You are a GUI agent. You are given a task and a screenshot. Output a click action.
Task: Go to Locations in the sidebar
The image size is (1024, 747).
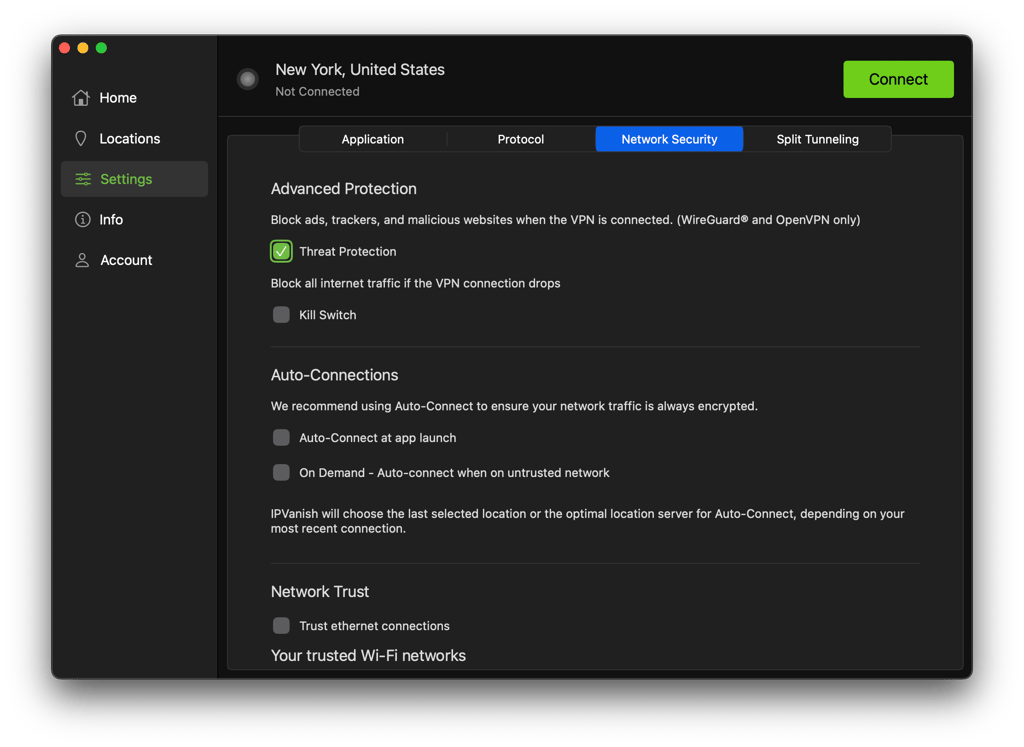coord(130,138)
